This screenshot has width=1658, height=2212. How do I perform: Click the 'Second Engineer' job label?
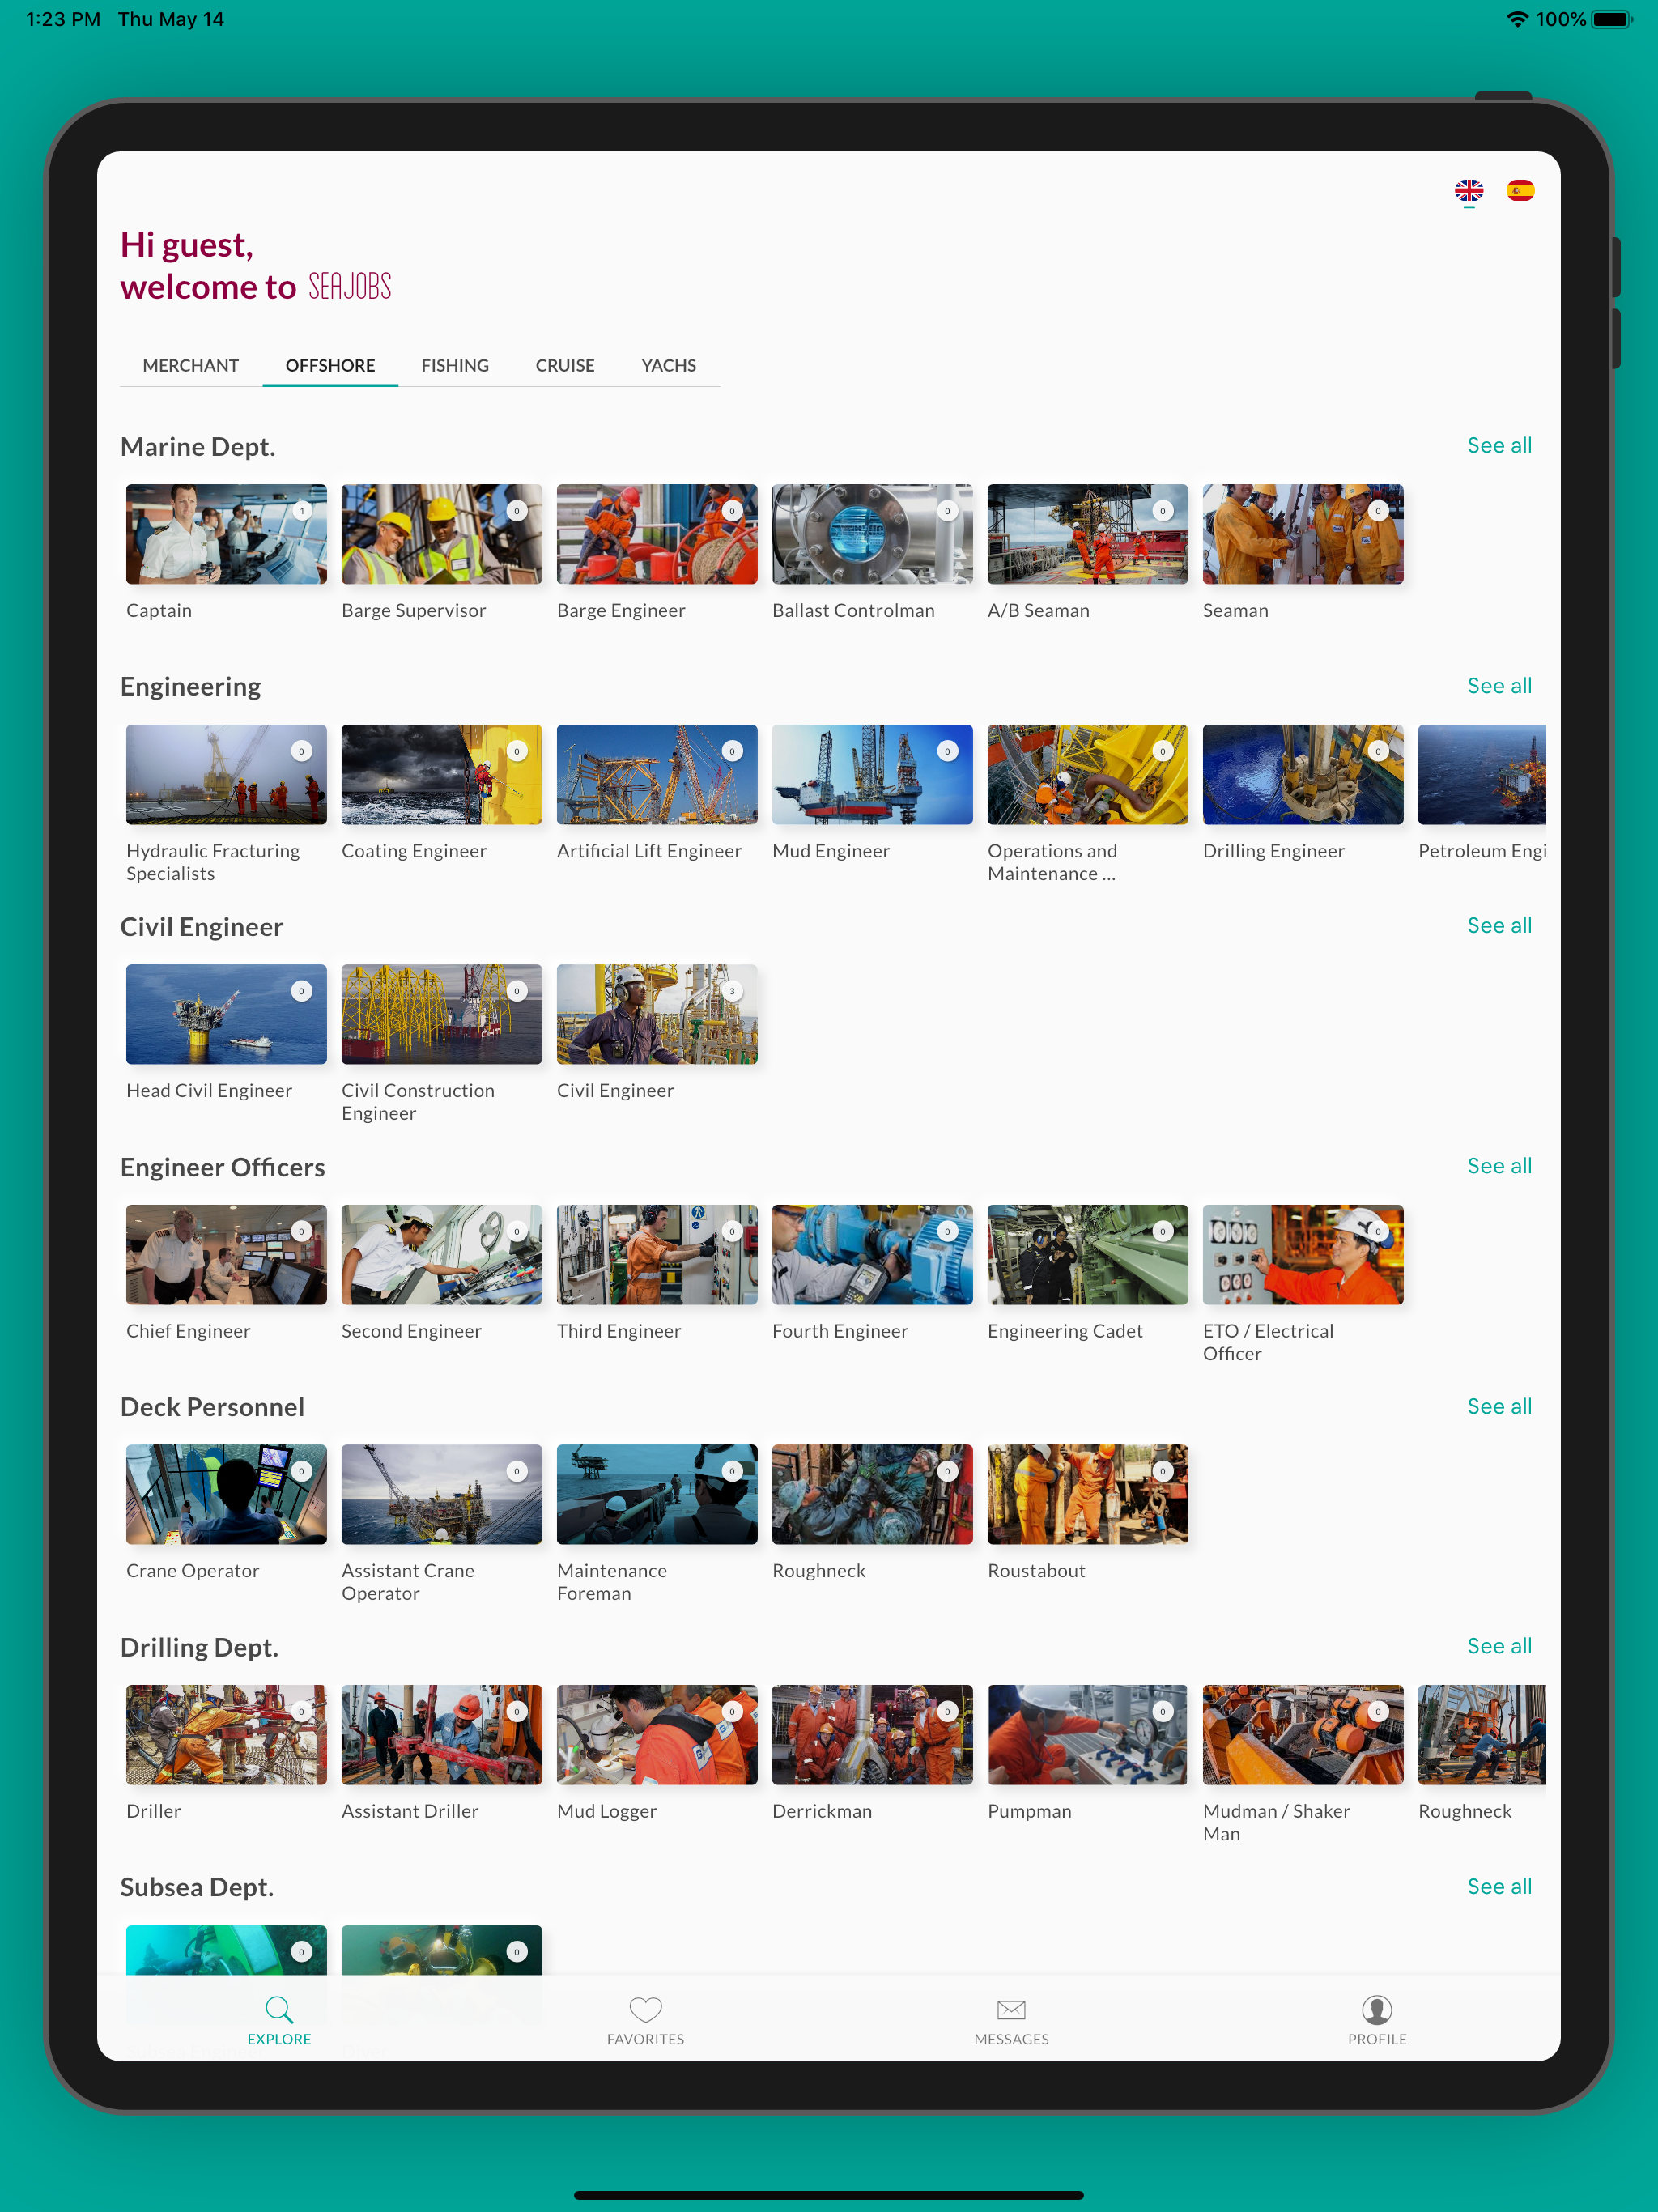point(411,1331)
